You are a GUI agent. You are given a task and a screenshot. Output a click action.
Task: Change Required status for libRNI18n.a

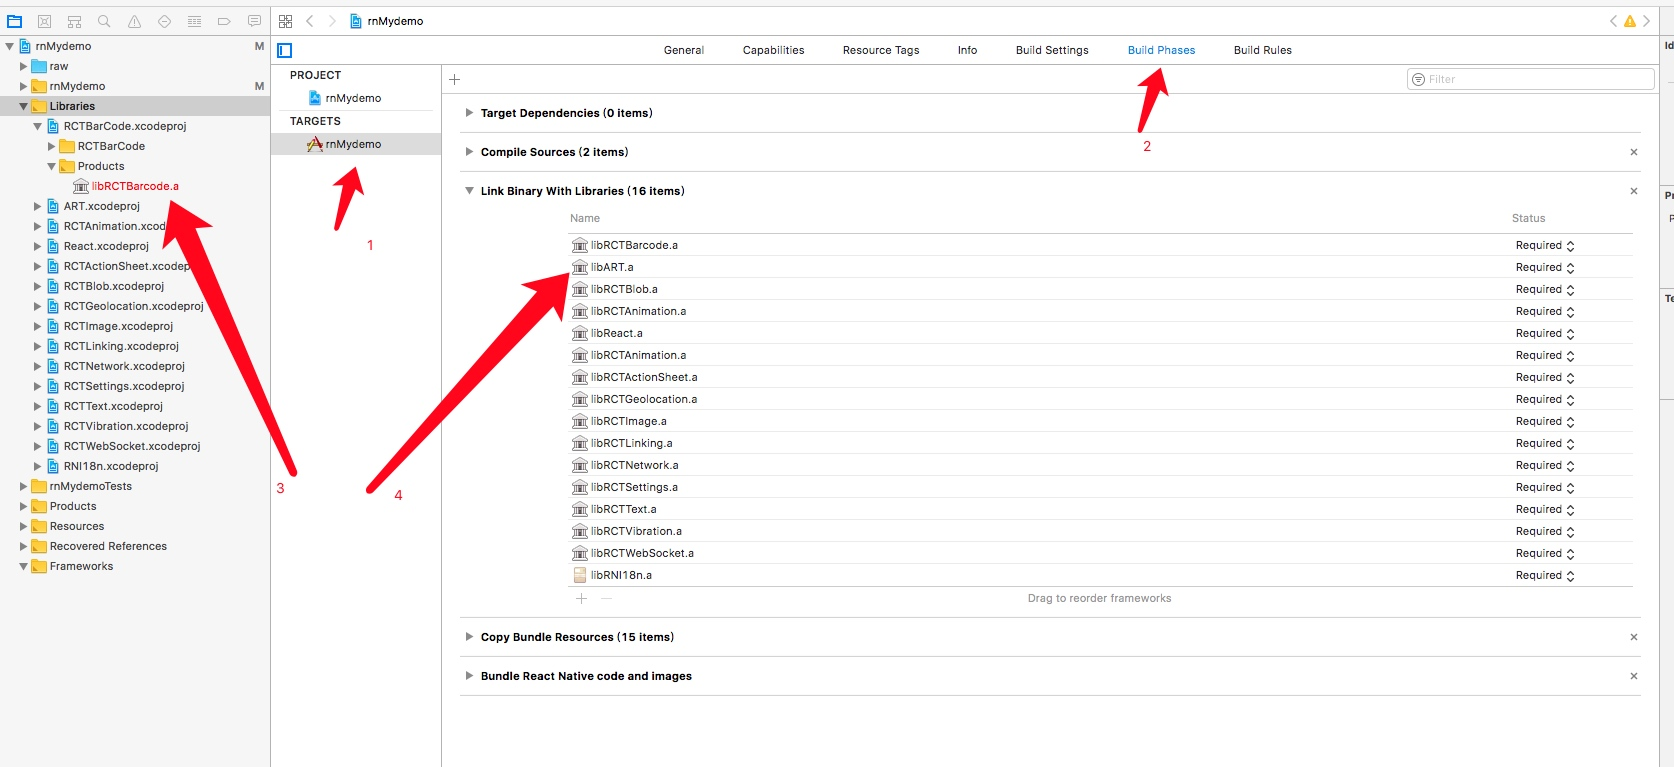click(1545, 575)
